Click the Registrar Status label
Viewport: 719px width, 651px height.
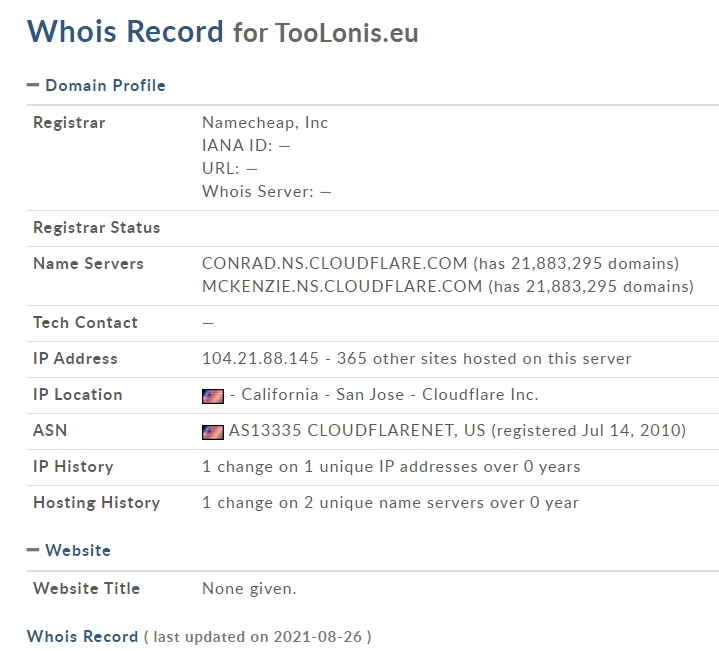click(96, 227)
